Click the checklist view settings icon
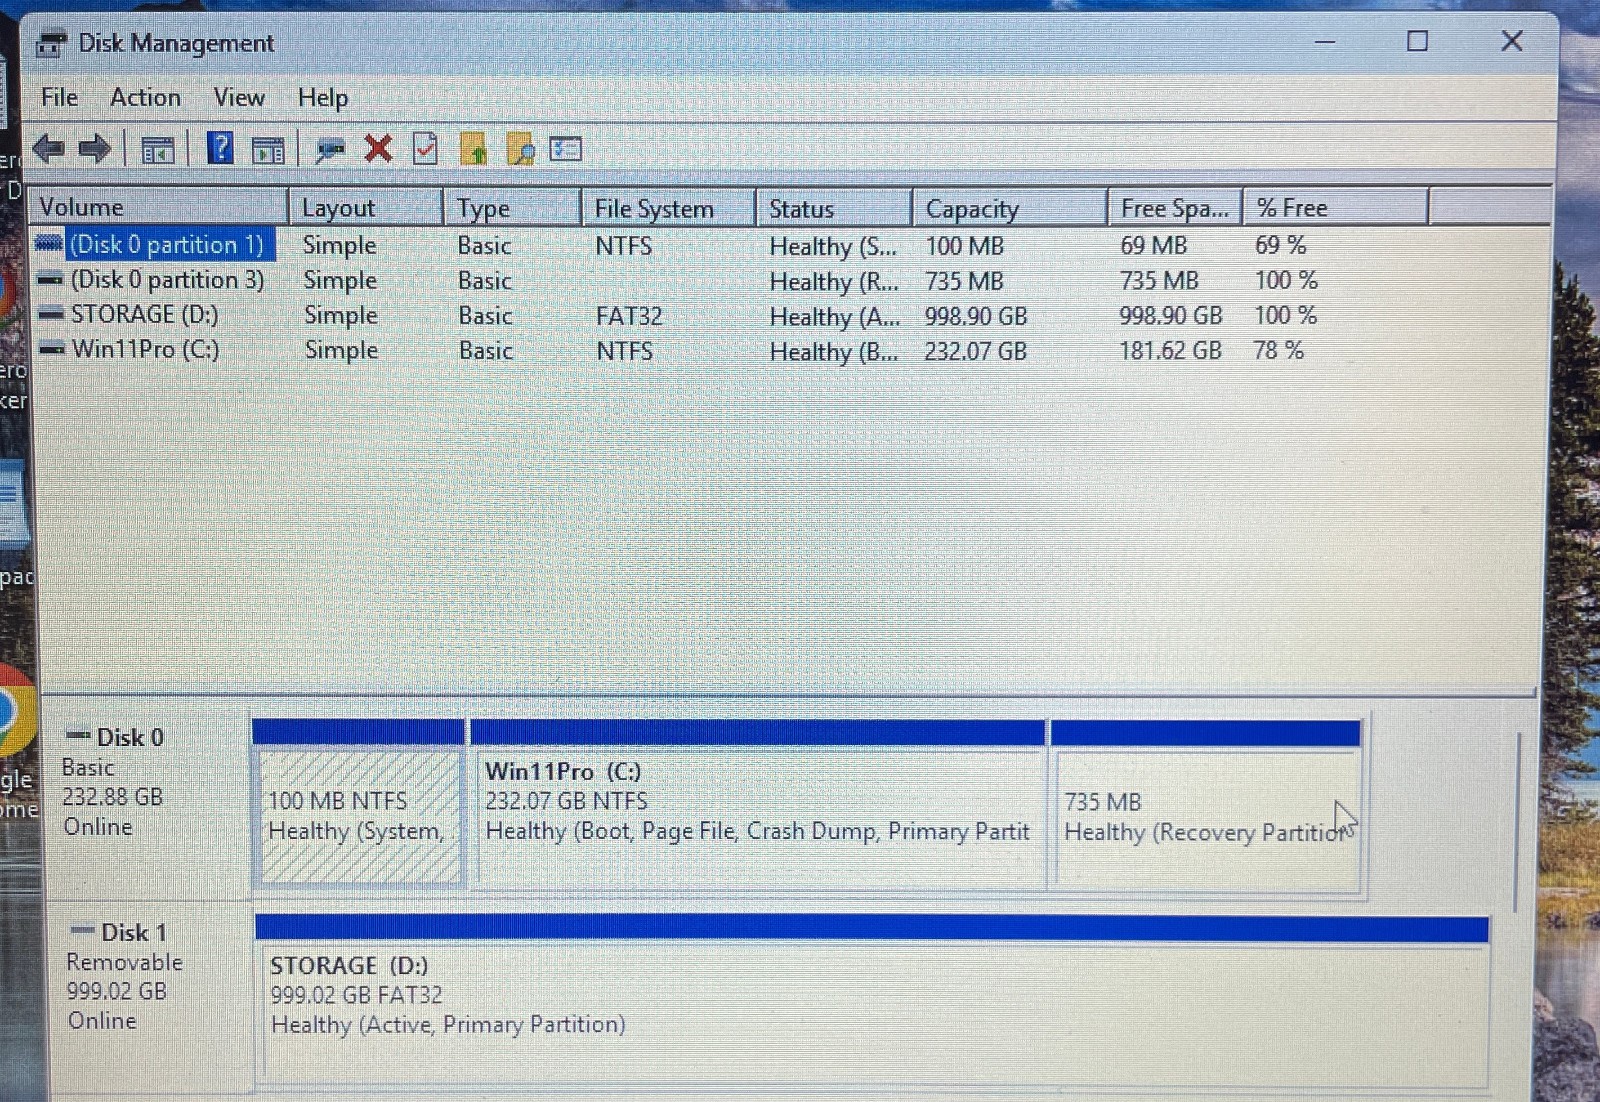The image size is (1600, 1102). [565, 149]
